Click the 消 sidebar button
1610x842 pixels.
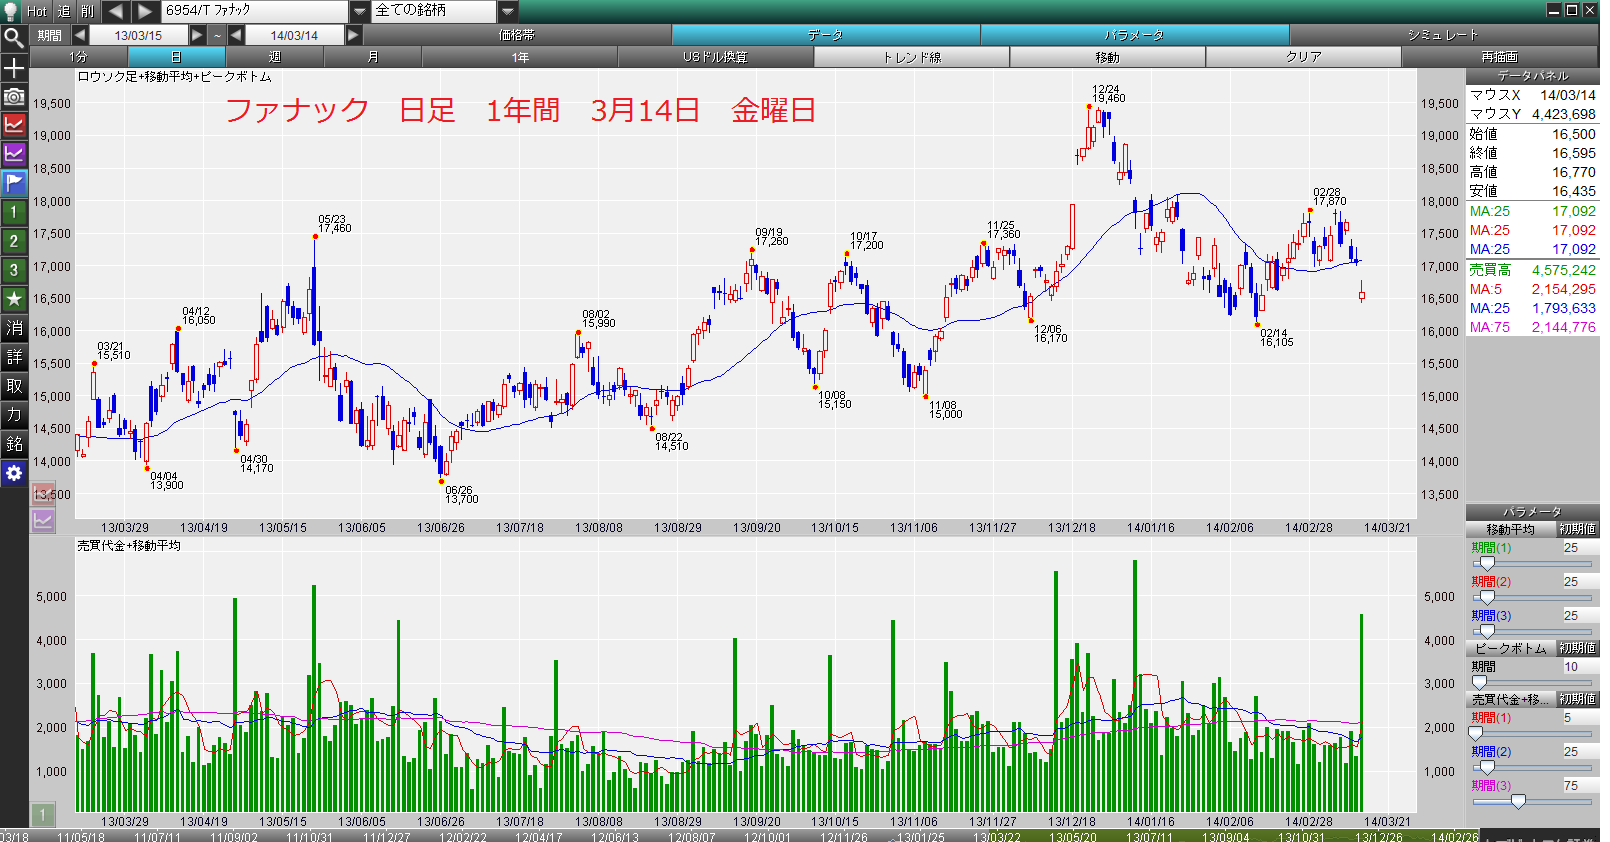tap(14, 328)
